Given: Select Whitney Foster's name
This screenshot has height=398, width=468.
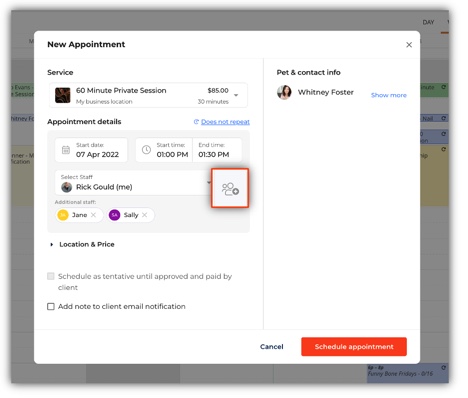Looking at the screenshot, I should (x=326, y=92).
